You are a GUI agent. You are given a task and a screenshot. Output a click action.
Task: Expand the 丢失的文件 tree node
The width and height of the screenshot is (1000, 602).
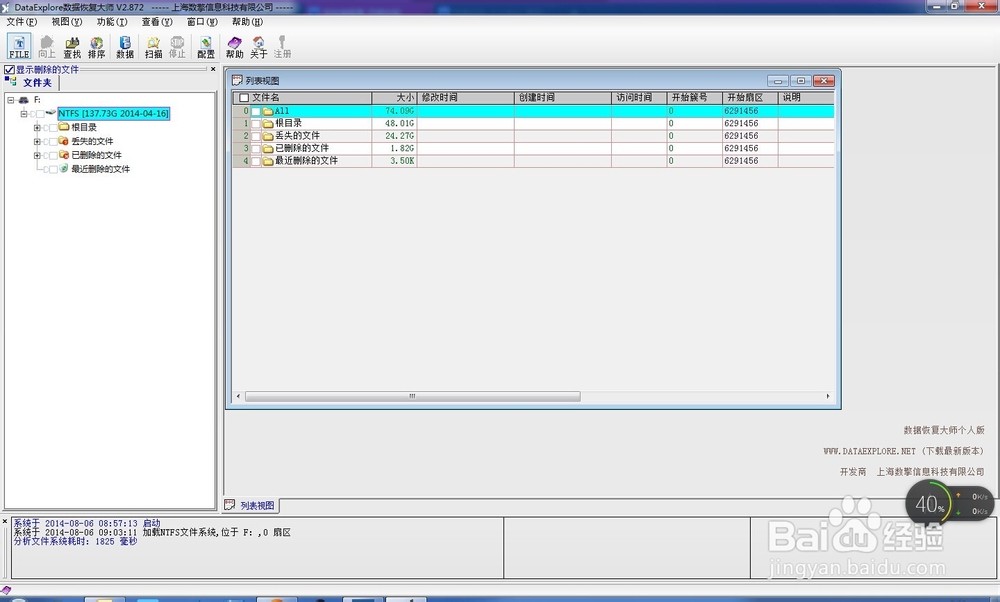pos(37,142)
